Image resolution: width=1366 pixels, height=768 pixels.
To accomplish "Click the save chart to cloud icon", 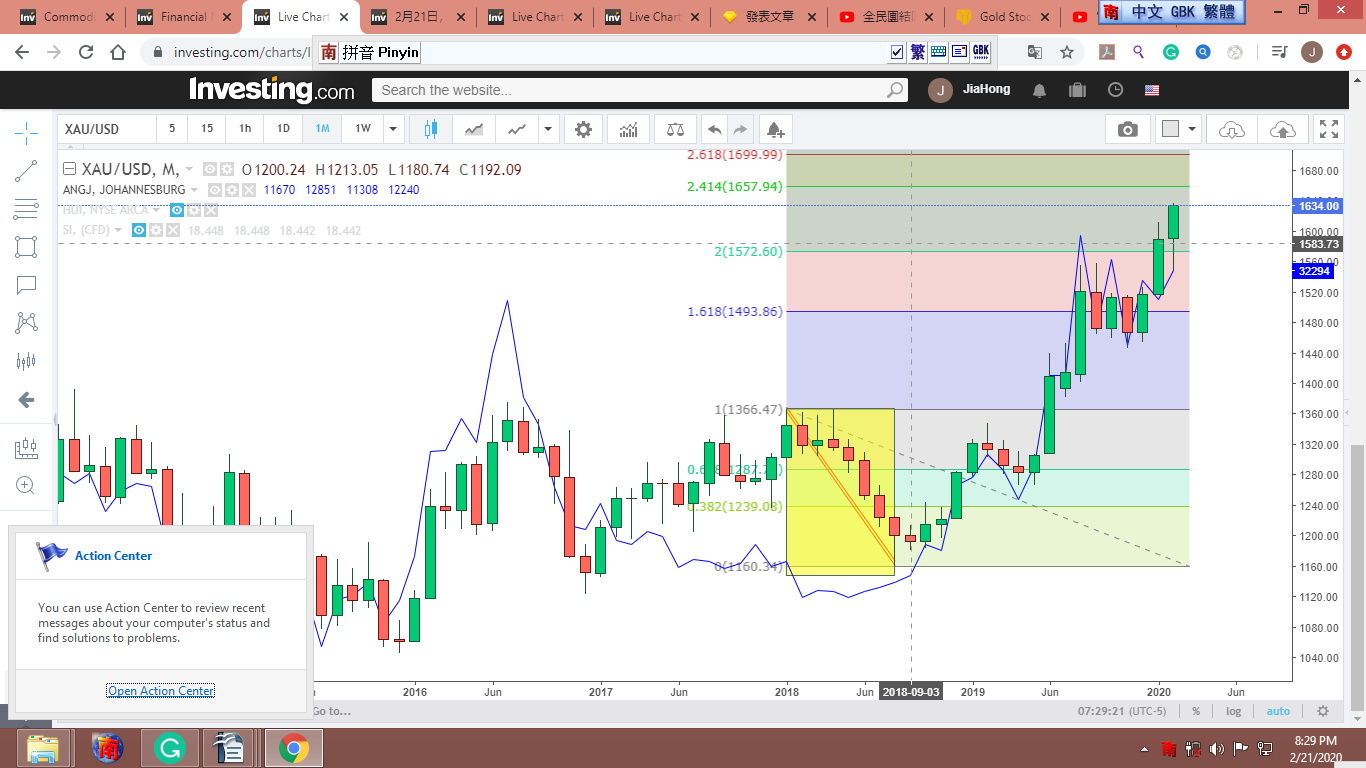I will coord(1281,129).
